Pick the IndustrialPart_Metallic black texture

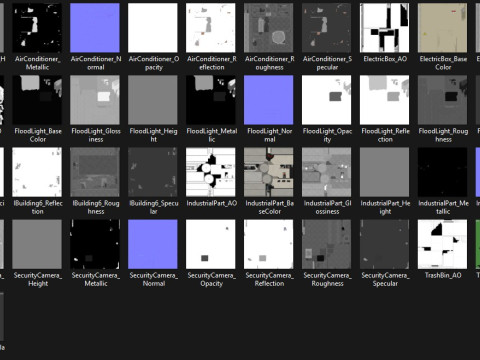pyautogui.click(x=443, y=172)
